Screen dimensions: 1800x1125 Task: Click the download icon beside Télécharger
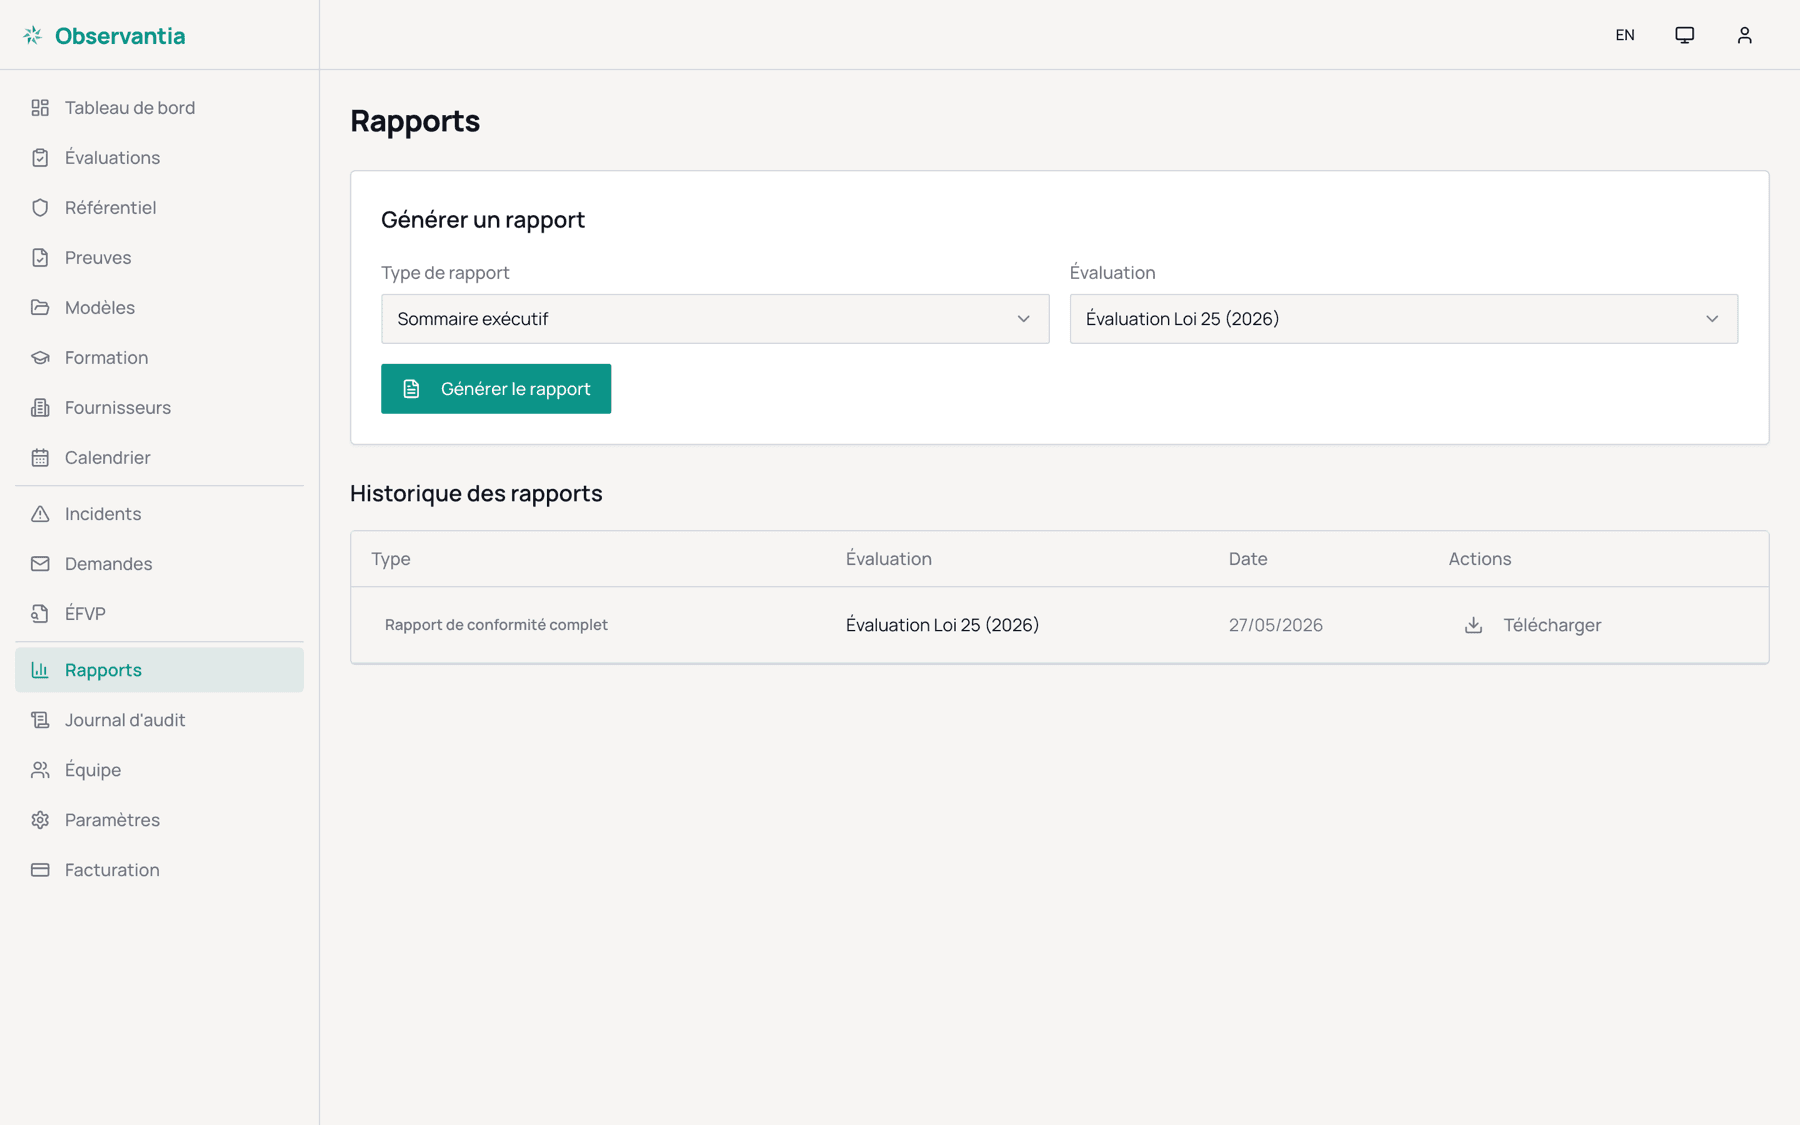click(1473, 625)
